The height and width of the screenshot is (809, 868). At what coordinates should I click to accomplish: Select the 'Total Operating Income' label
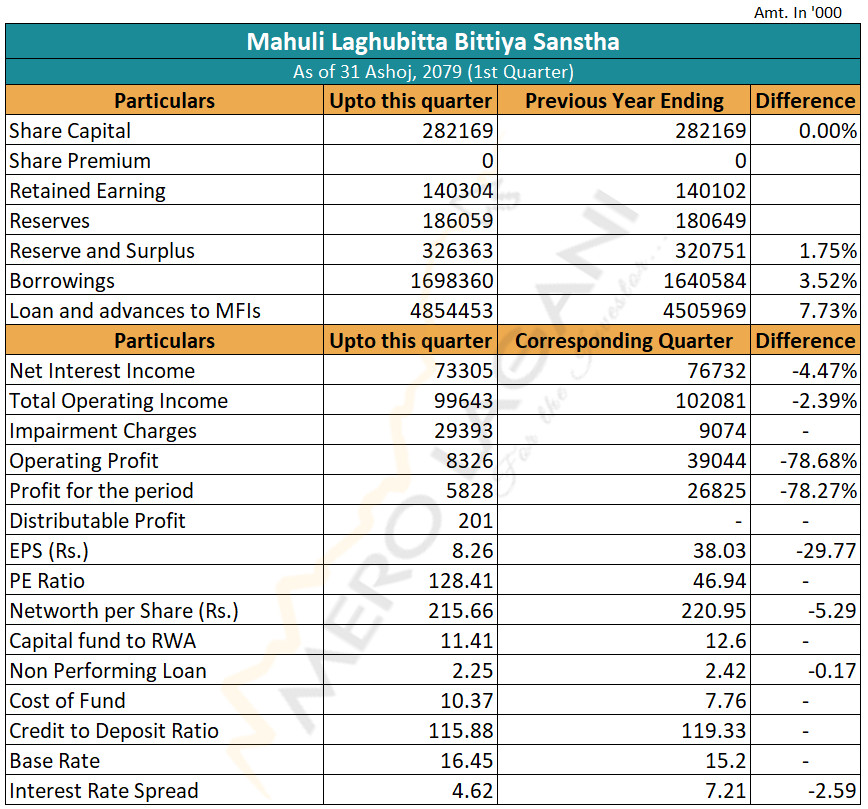coord(118,401)
